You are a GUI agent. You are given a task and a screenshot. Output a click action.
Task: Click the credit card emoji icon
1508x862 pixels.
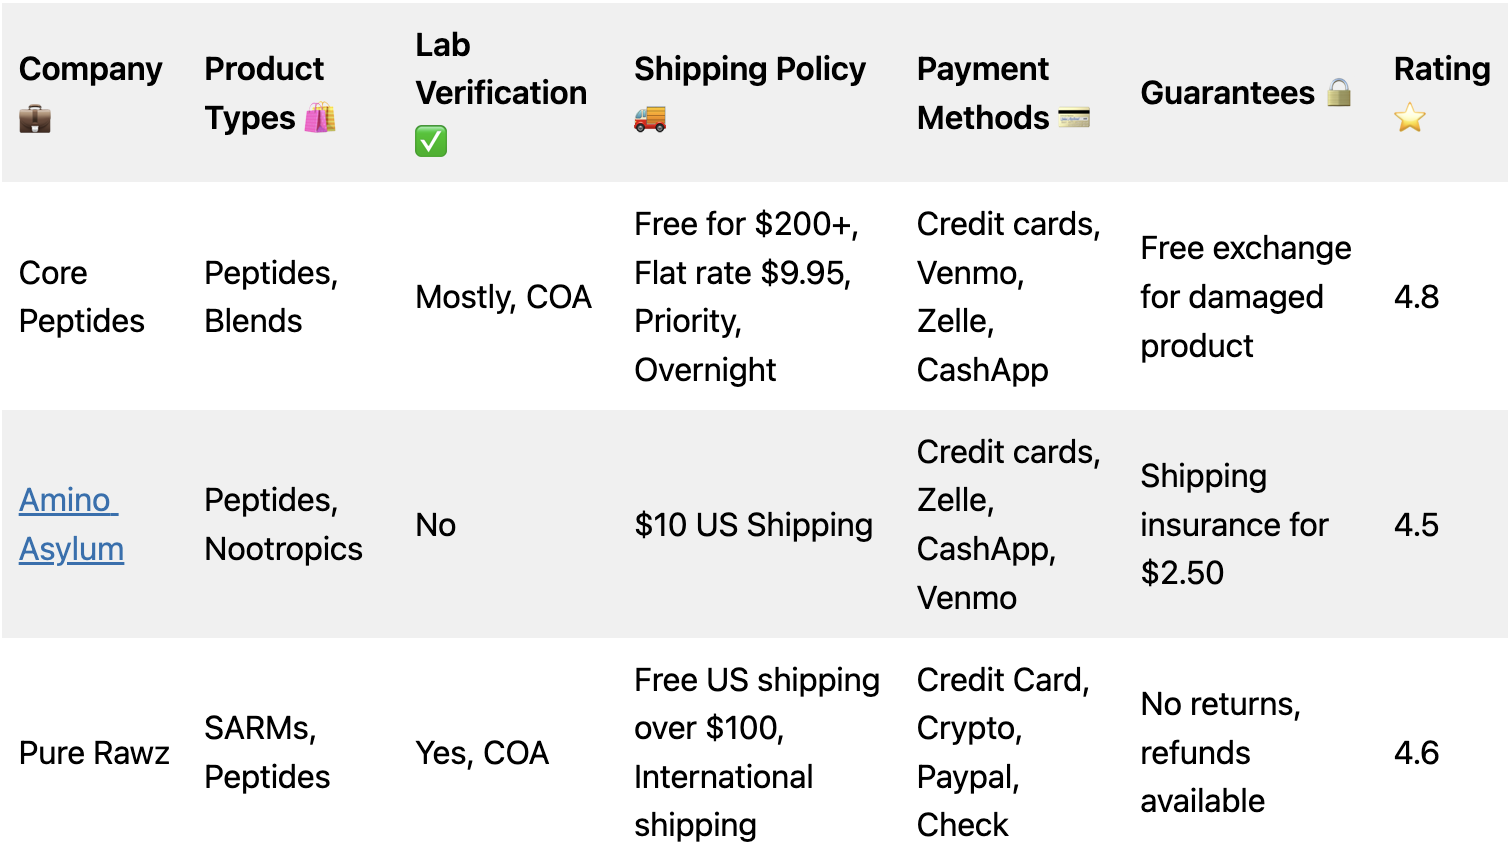pos(1074,118)
